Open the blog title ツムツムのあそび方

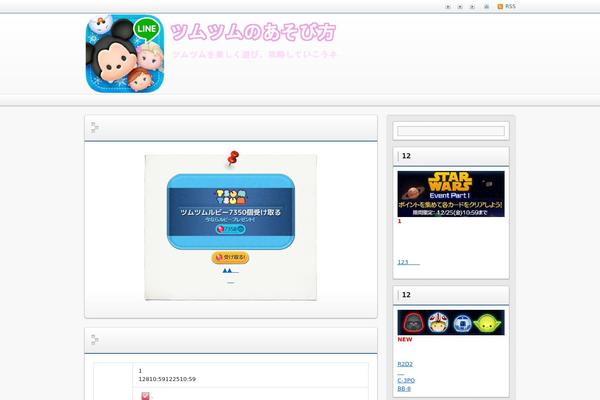pyautogui.click(x=253, y=32)
